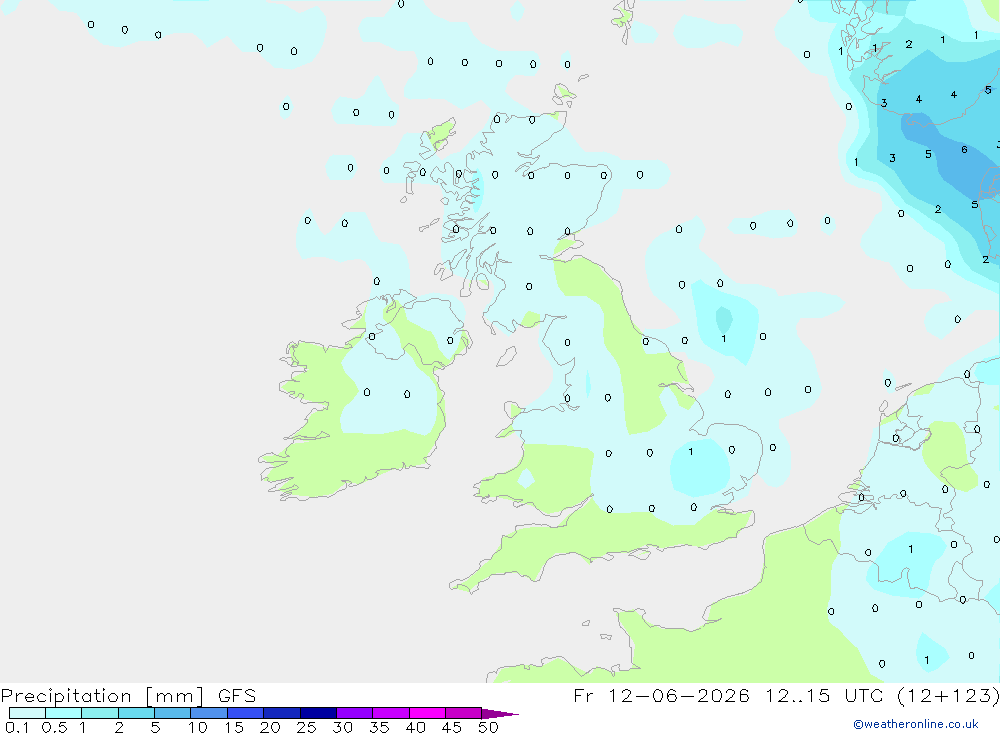This screenshot has height=733, width=1000.
Task: Select the 2–5 mm legend color swatch
Action: pyautogui.click(x=136, y=713)
